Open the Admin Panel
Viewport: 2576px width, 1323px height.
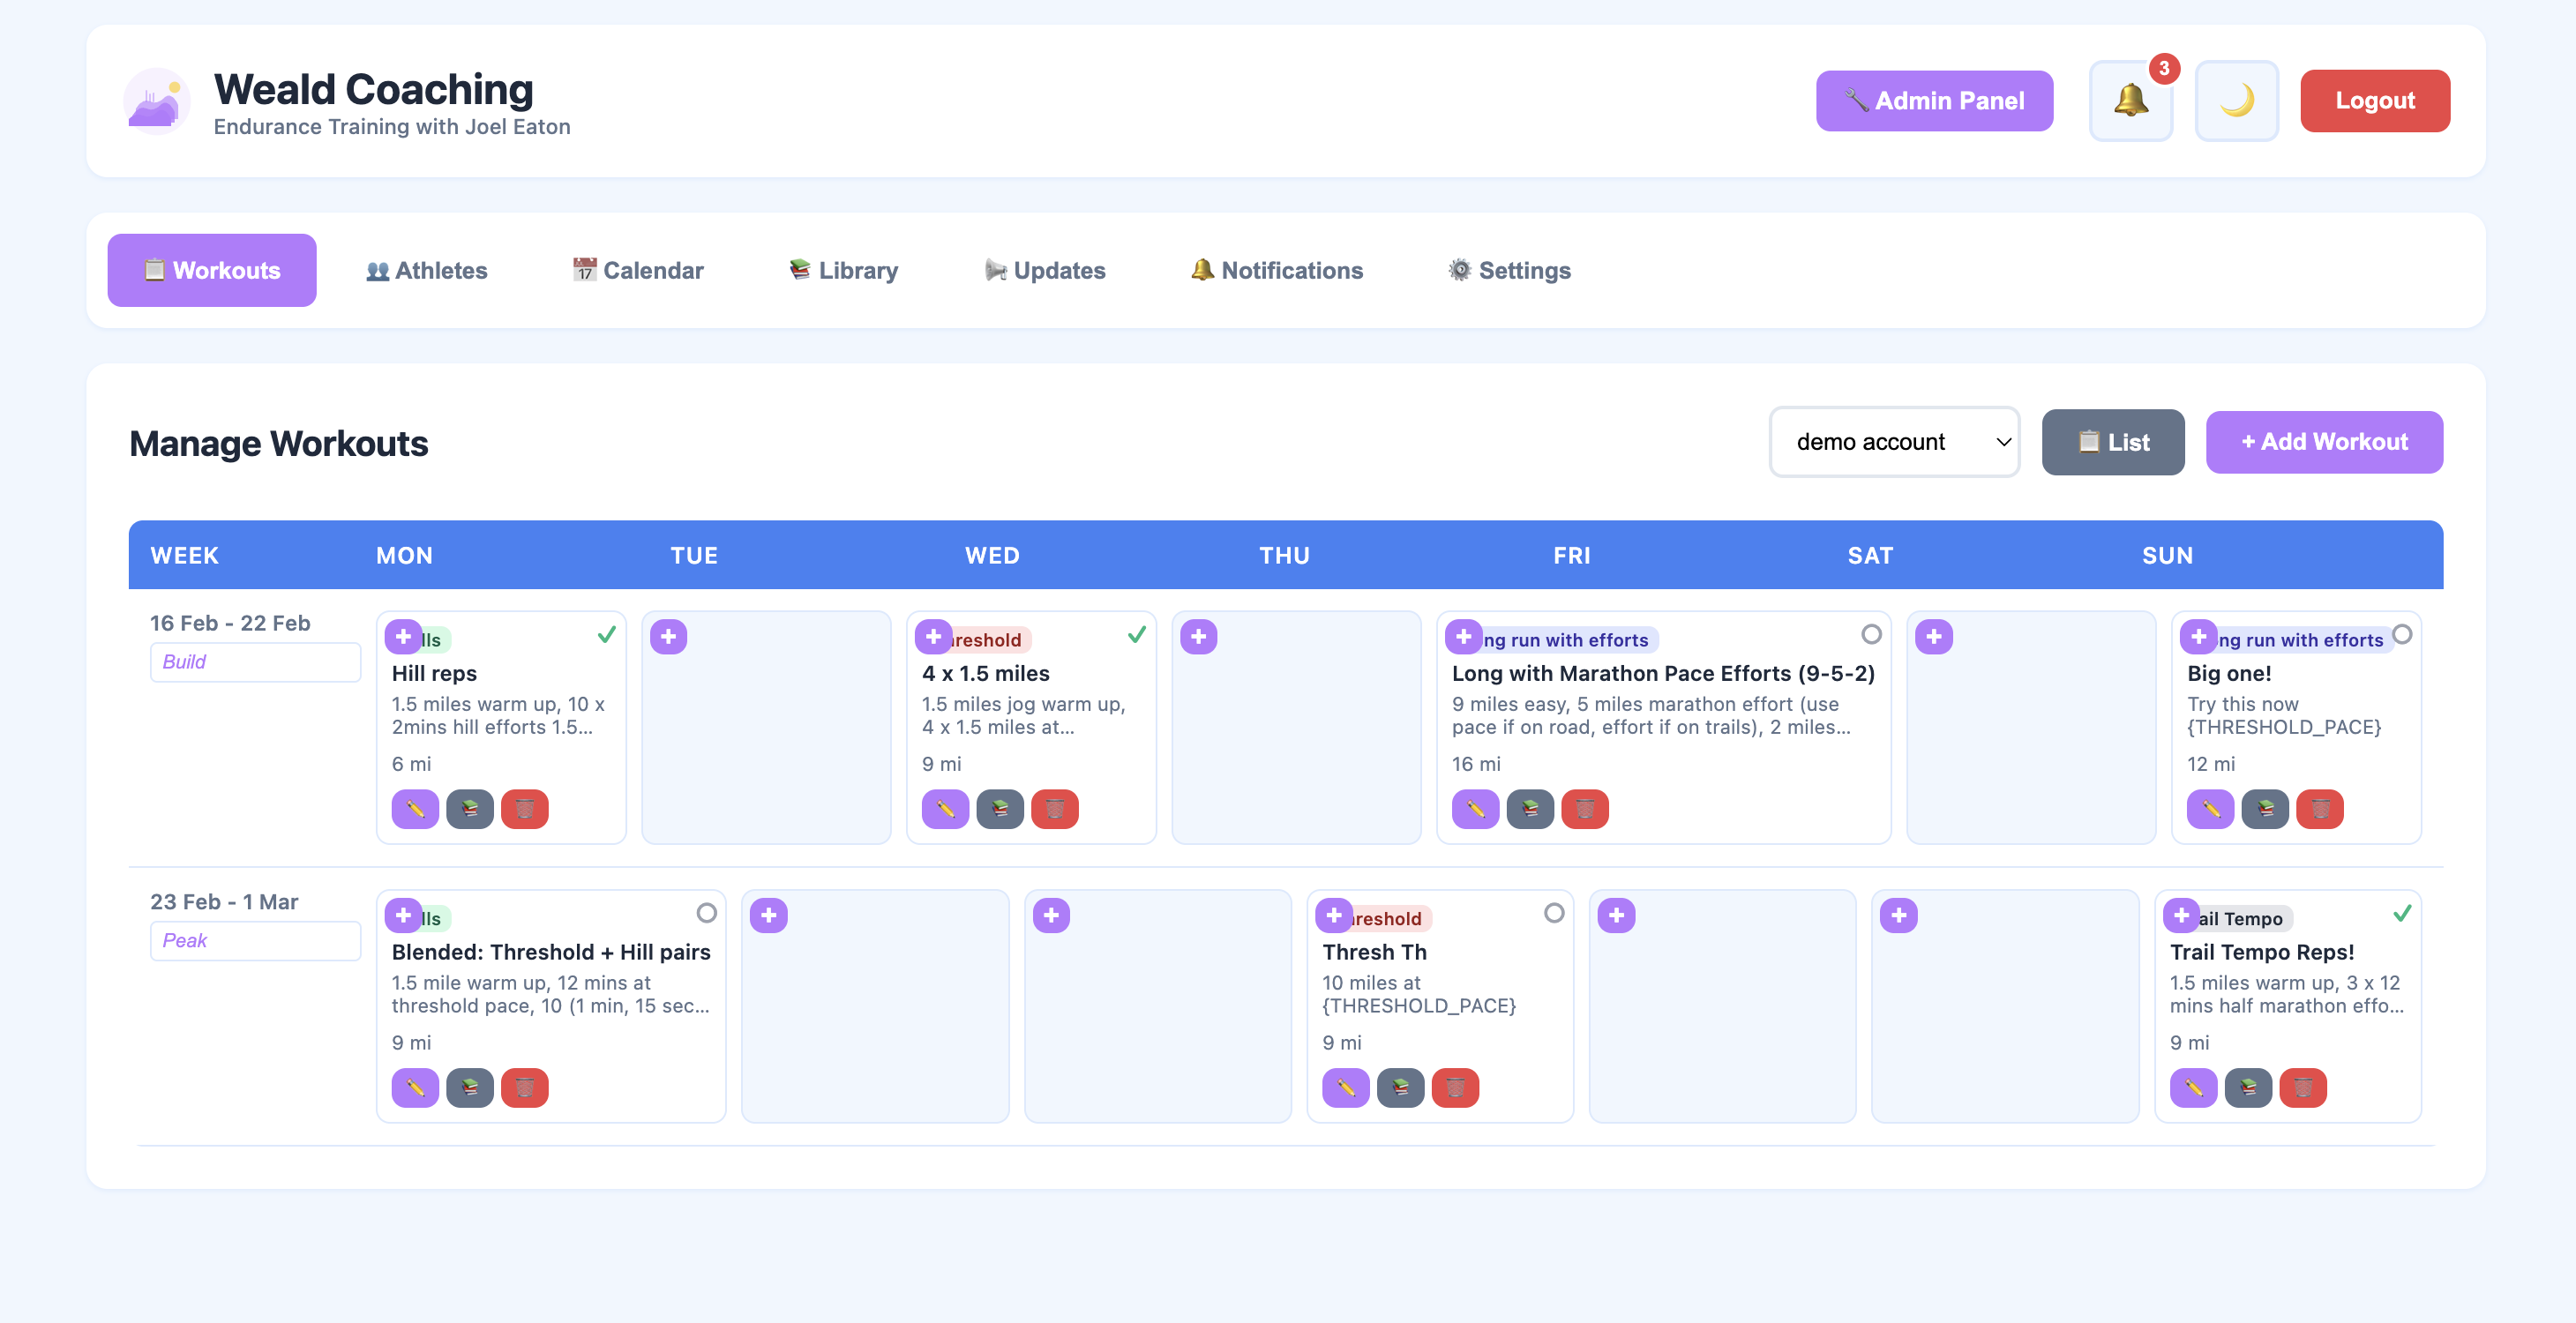(1933, 100)
